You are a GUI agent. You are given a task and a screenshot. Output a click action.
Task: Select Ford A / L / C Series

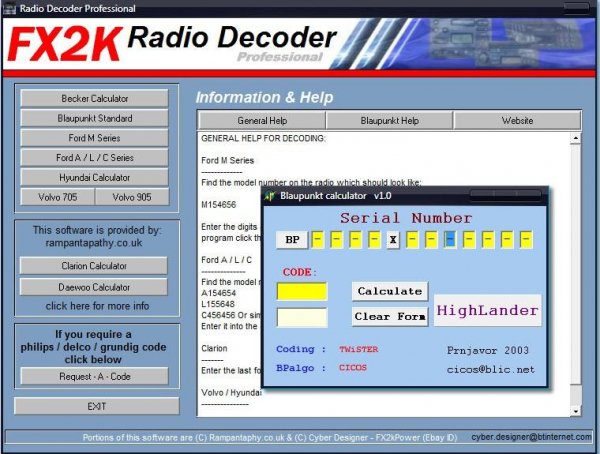(x=95, y=158)
